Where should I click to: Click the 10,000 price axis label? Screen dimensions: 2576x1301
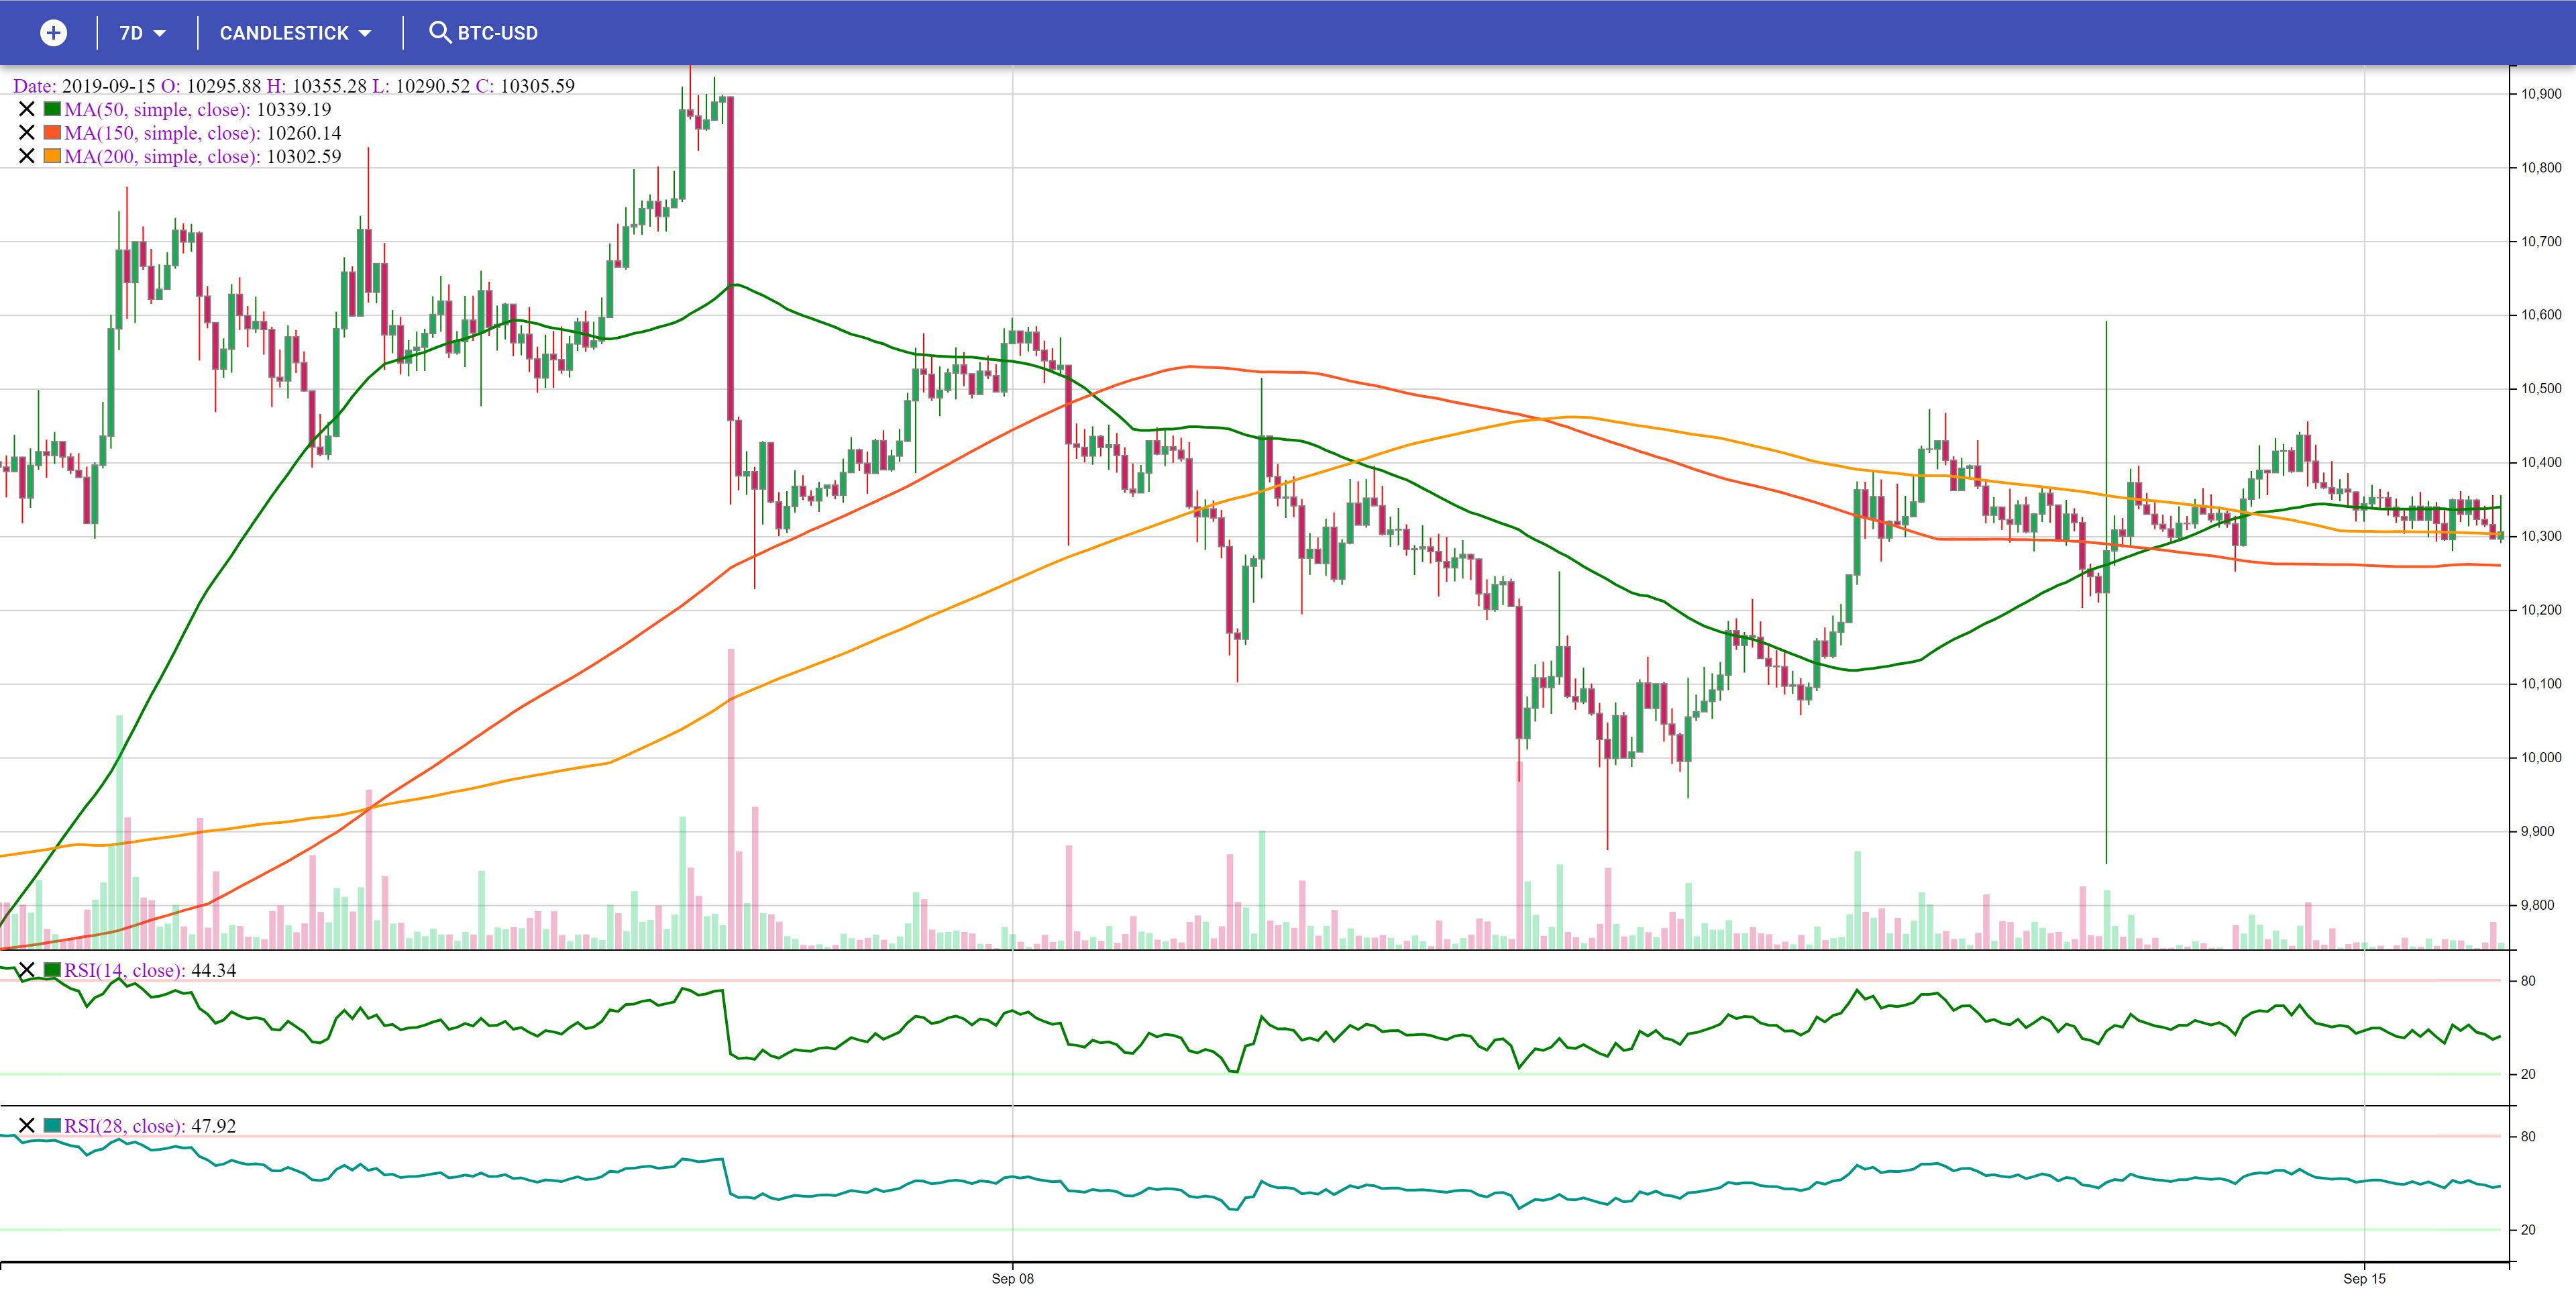pos(2541,758)
